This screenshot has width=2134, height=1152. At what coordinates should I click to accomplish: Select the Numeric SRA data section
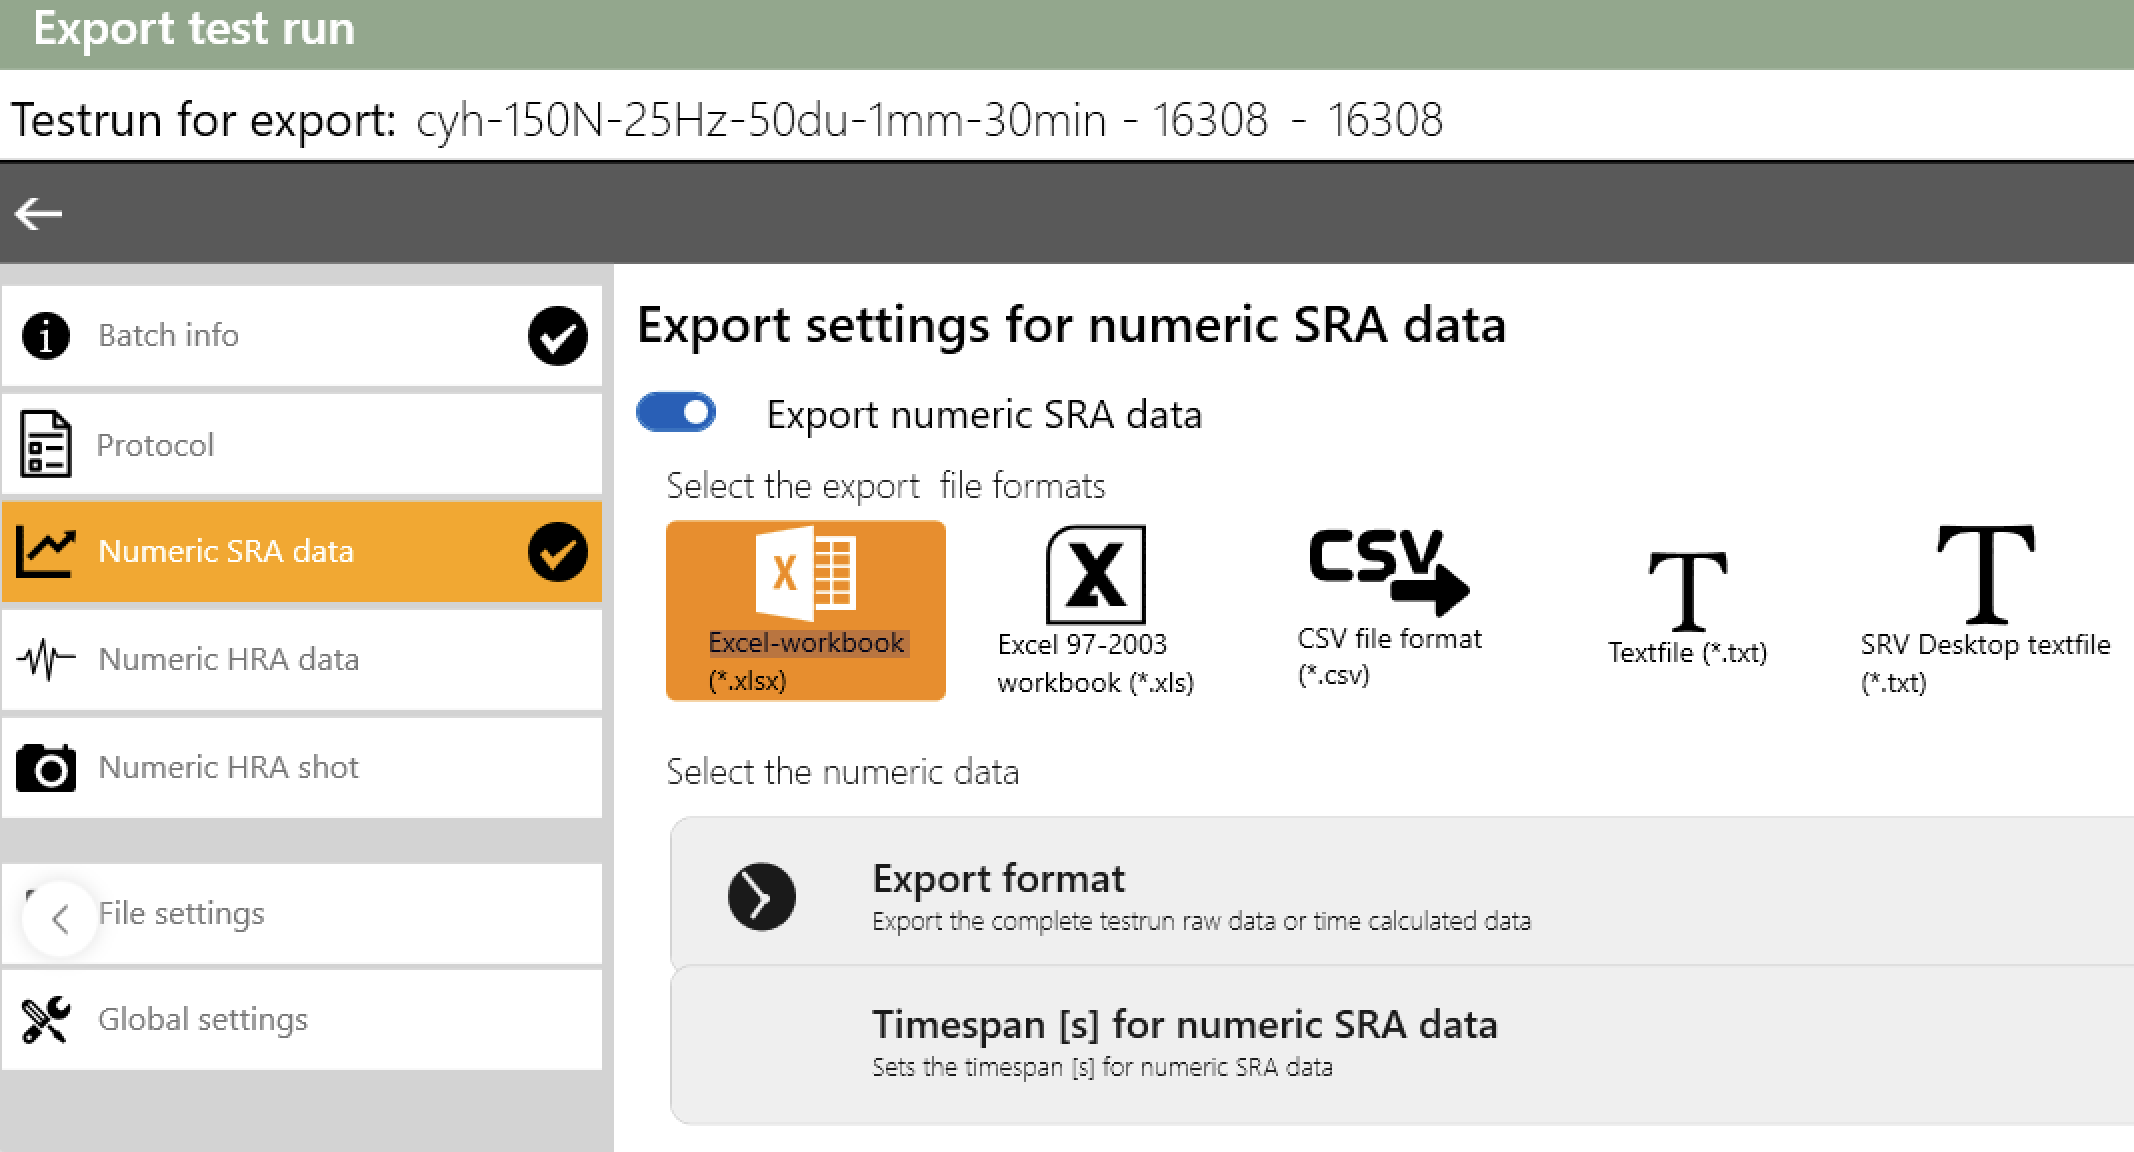coord(302,552)
